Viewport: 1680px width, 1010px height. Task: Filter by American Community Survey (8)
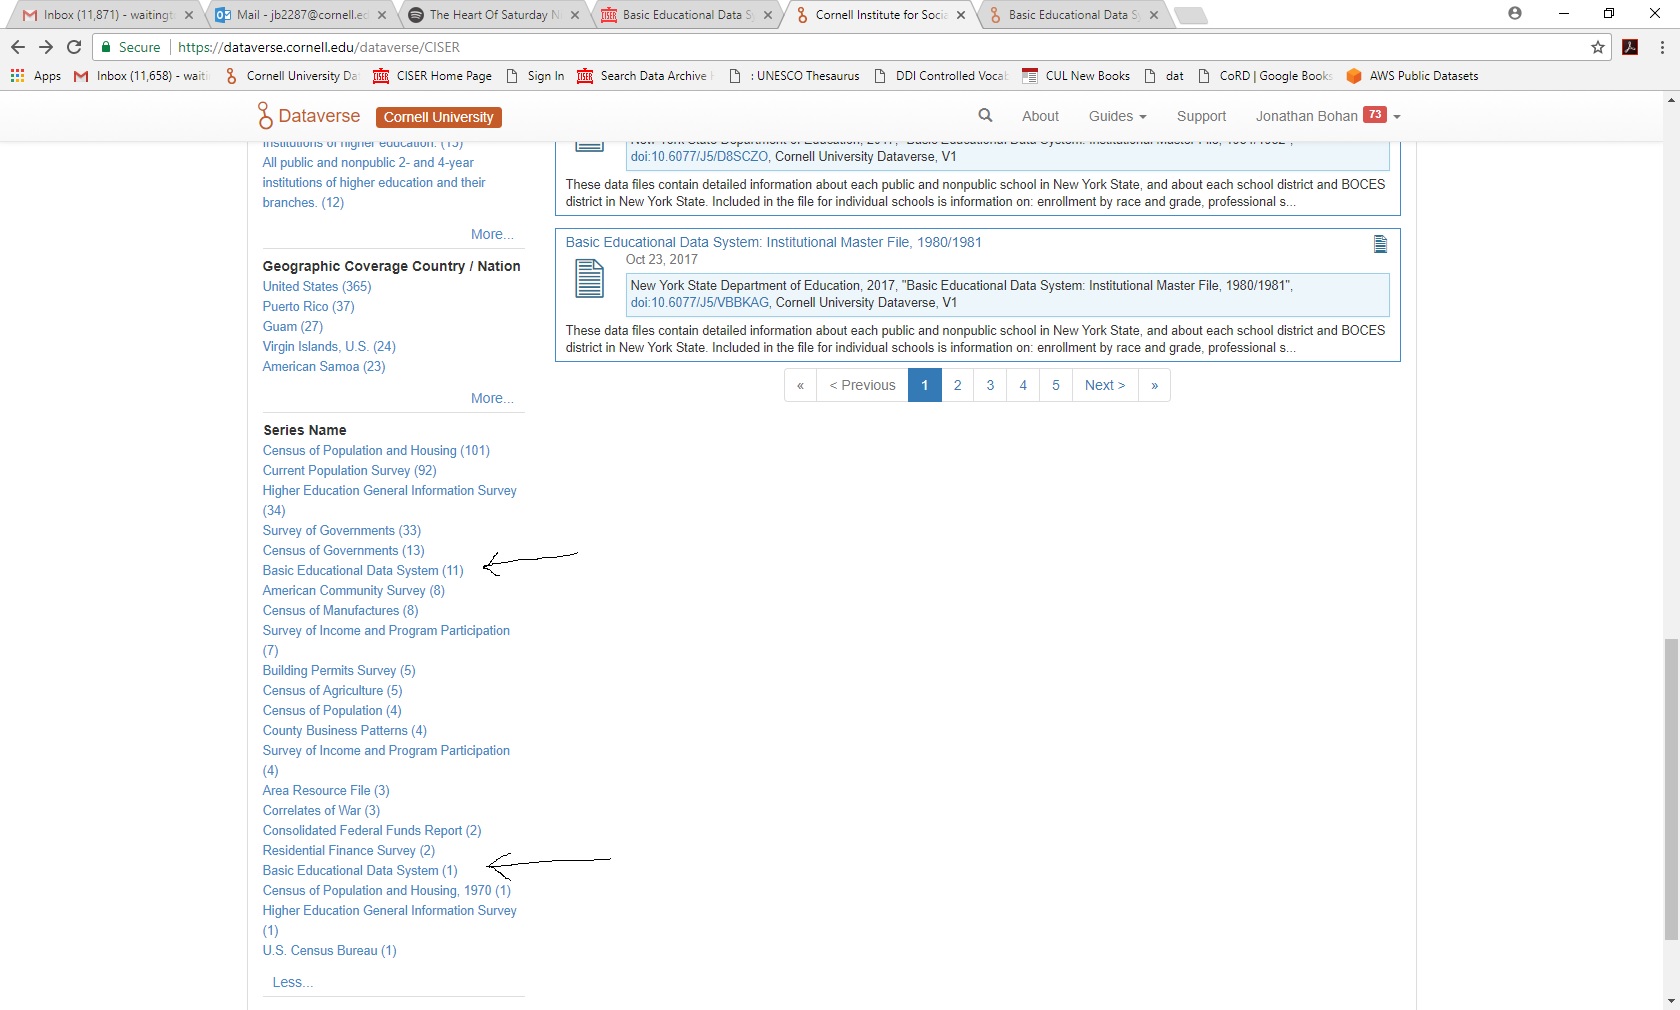354,590
